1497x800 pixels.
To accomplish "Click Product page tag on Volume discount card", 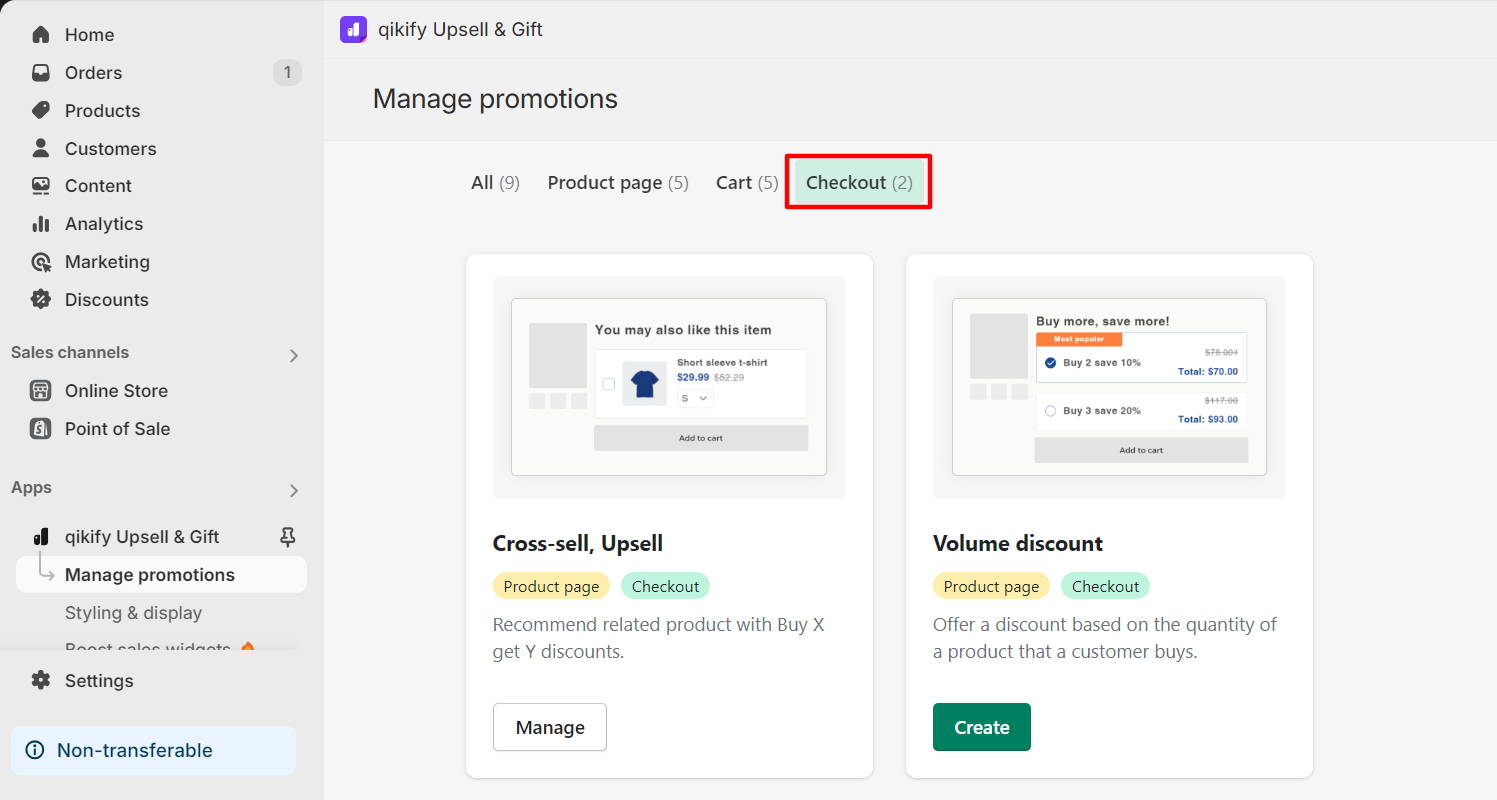I will click(991, 586).
